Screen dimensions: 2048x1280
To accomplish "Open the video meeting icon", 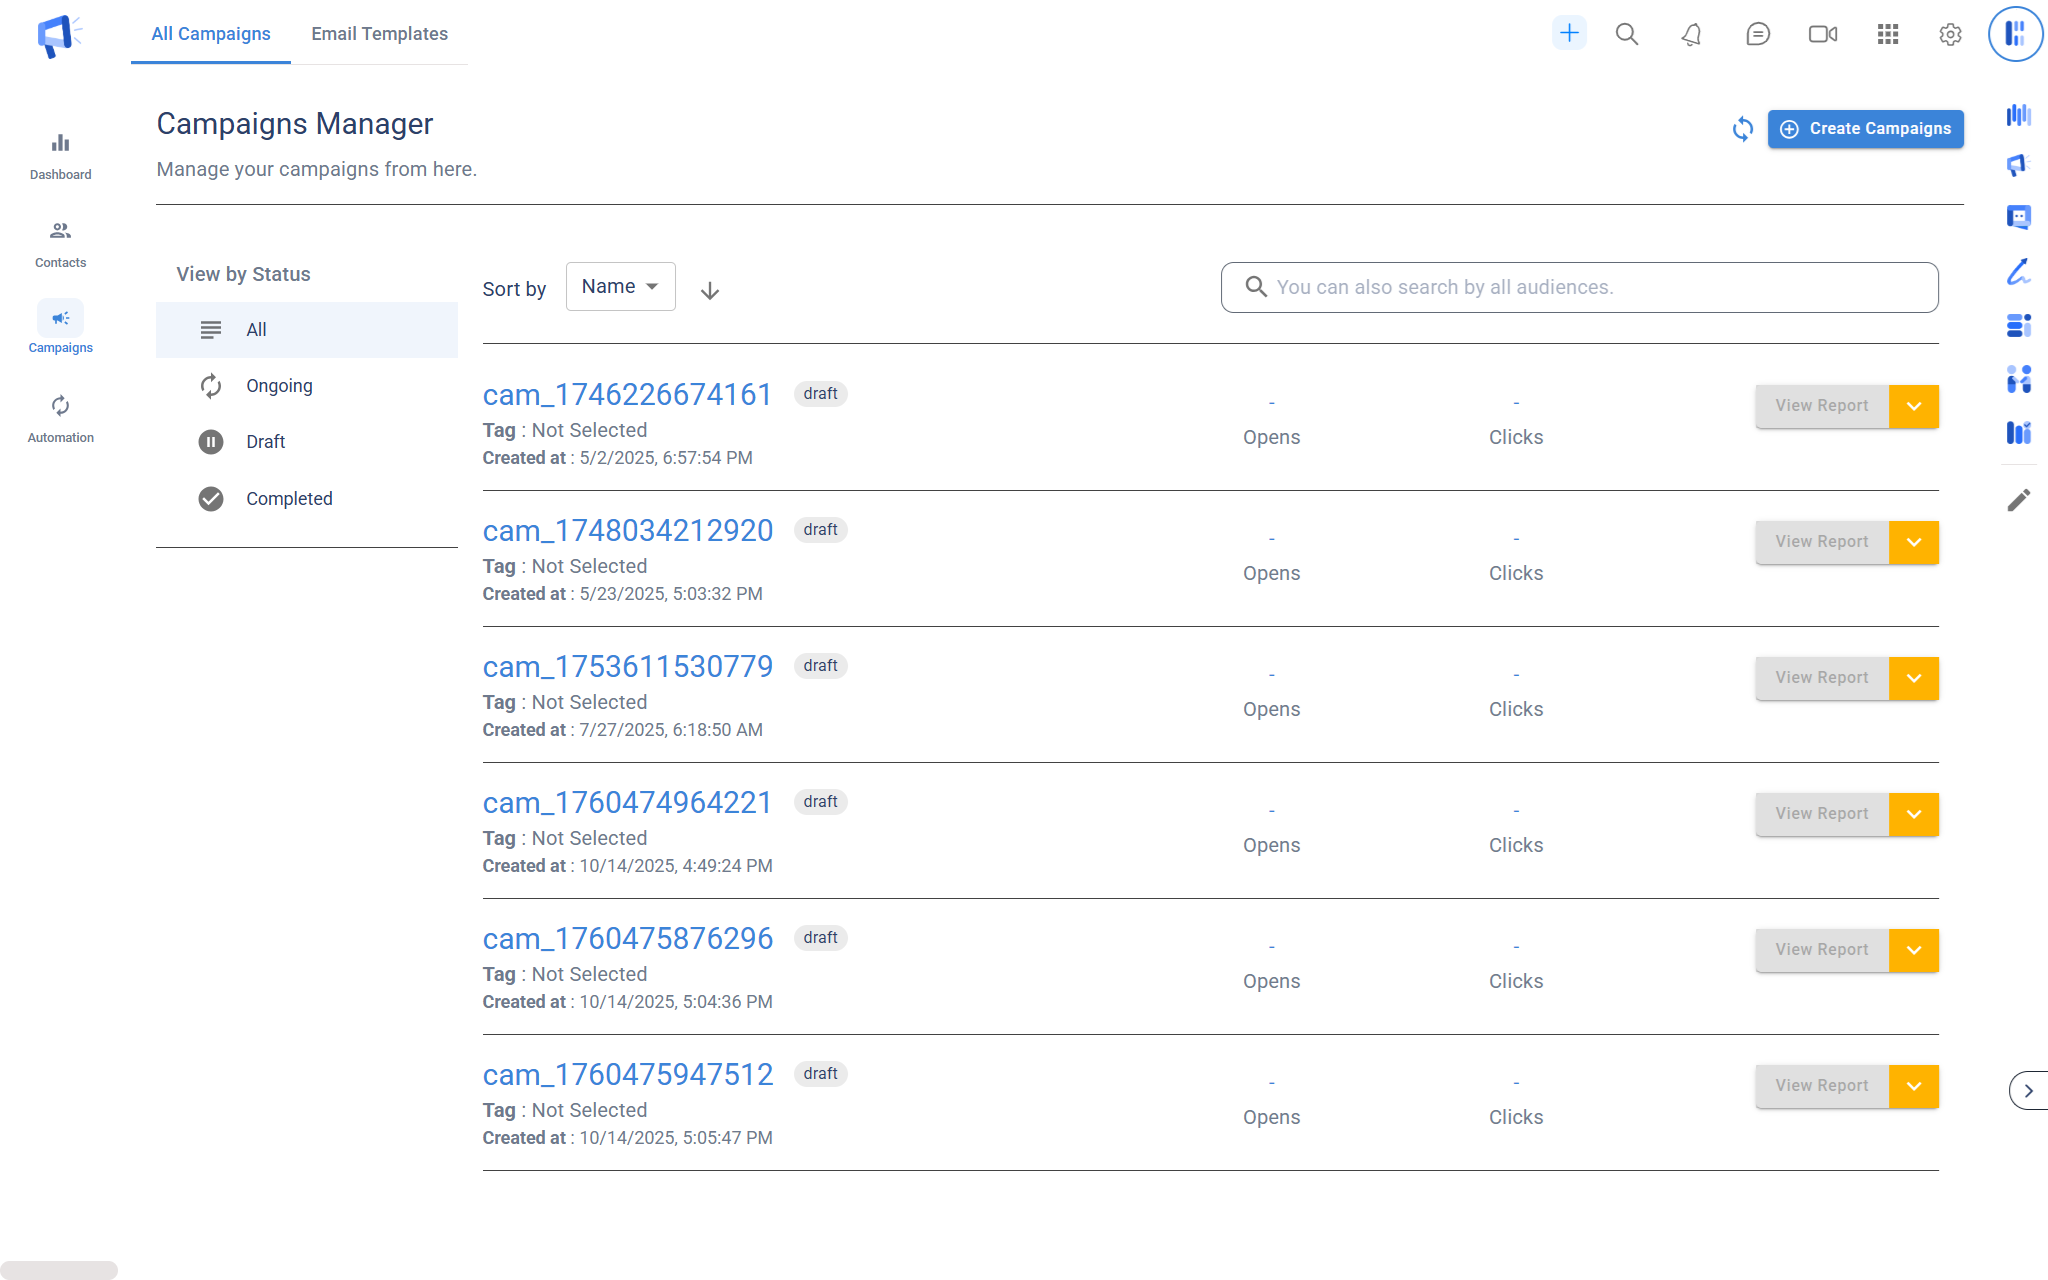I will coord(1822,35).
